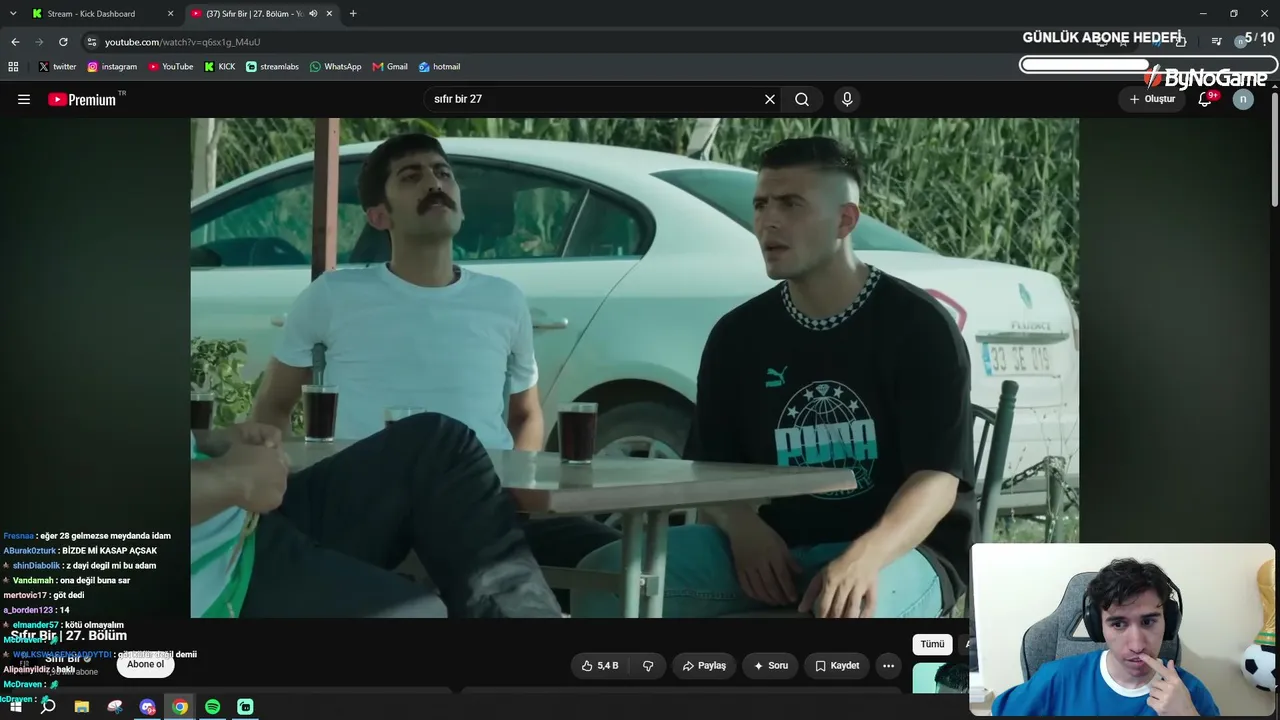Click the YouTube page scrollbar thumb
1280x720 pixels.
point(1274,150)
